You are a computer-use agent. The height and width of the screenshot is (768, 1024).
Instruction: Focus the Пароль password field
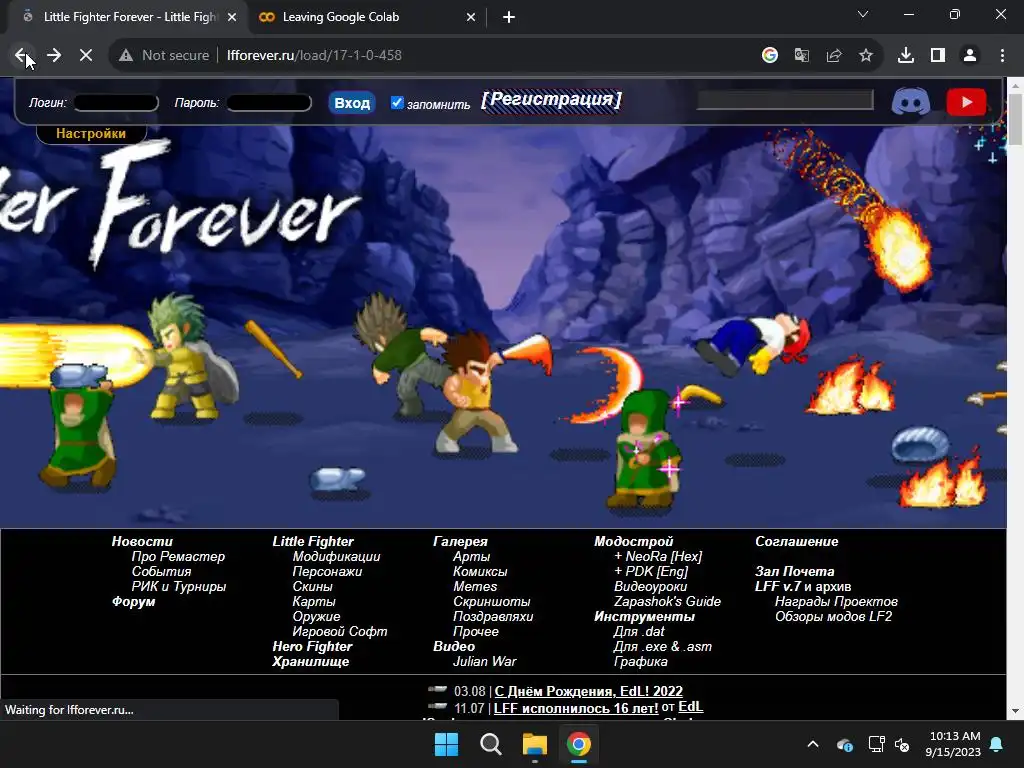tap(269, 103)
